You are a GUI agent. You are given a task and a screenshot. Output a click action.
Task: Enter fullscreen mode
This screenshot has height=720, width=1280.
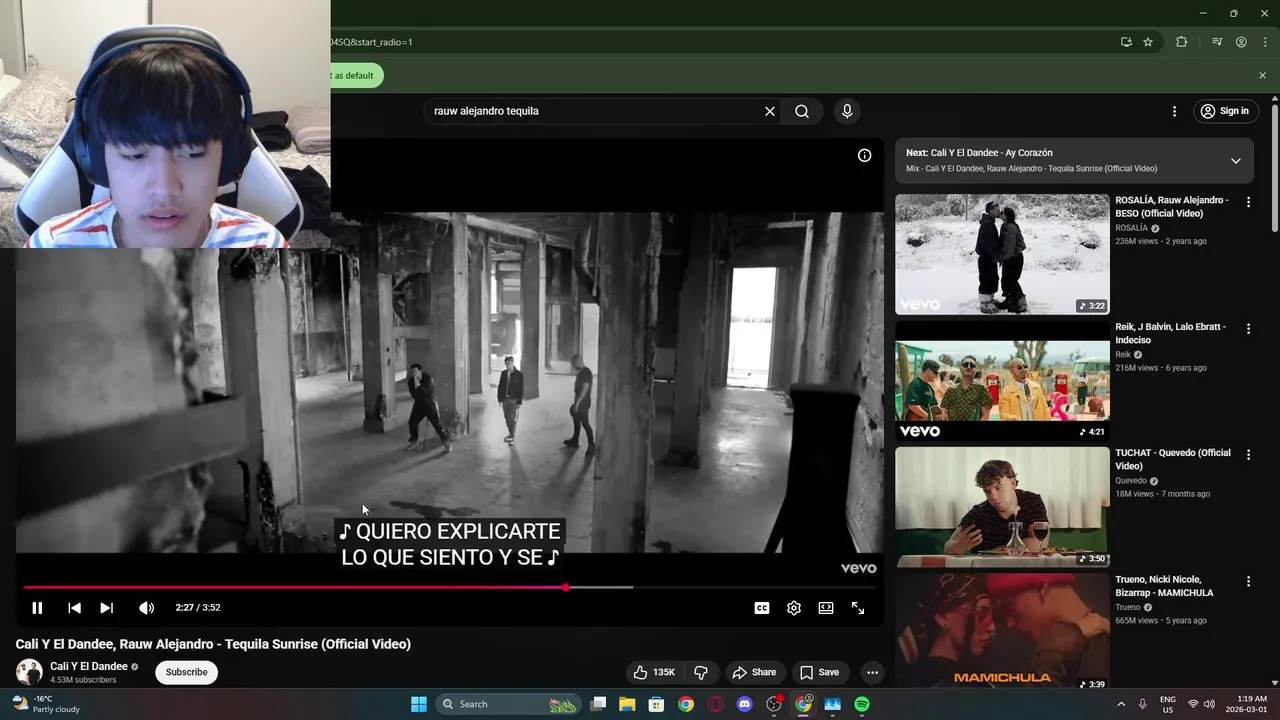click(x=858, y=608)
